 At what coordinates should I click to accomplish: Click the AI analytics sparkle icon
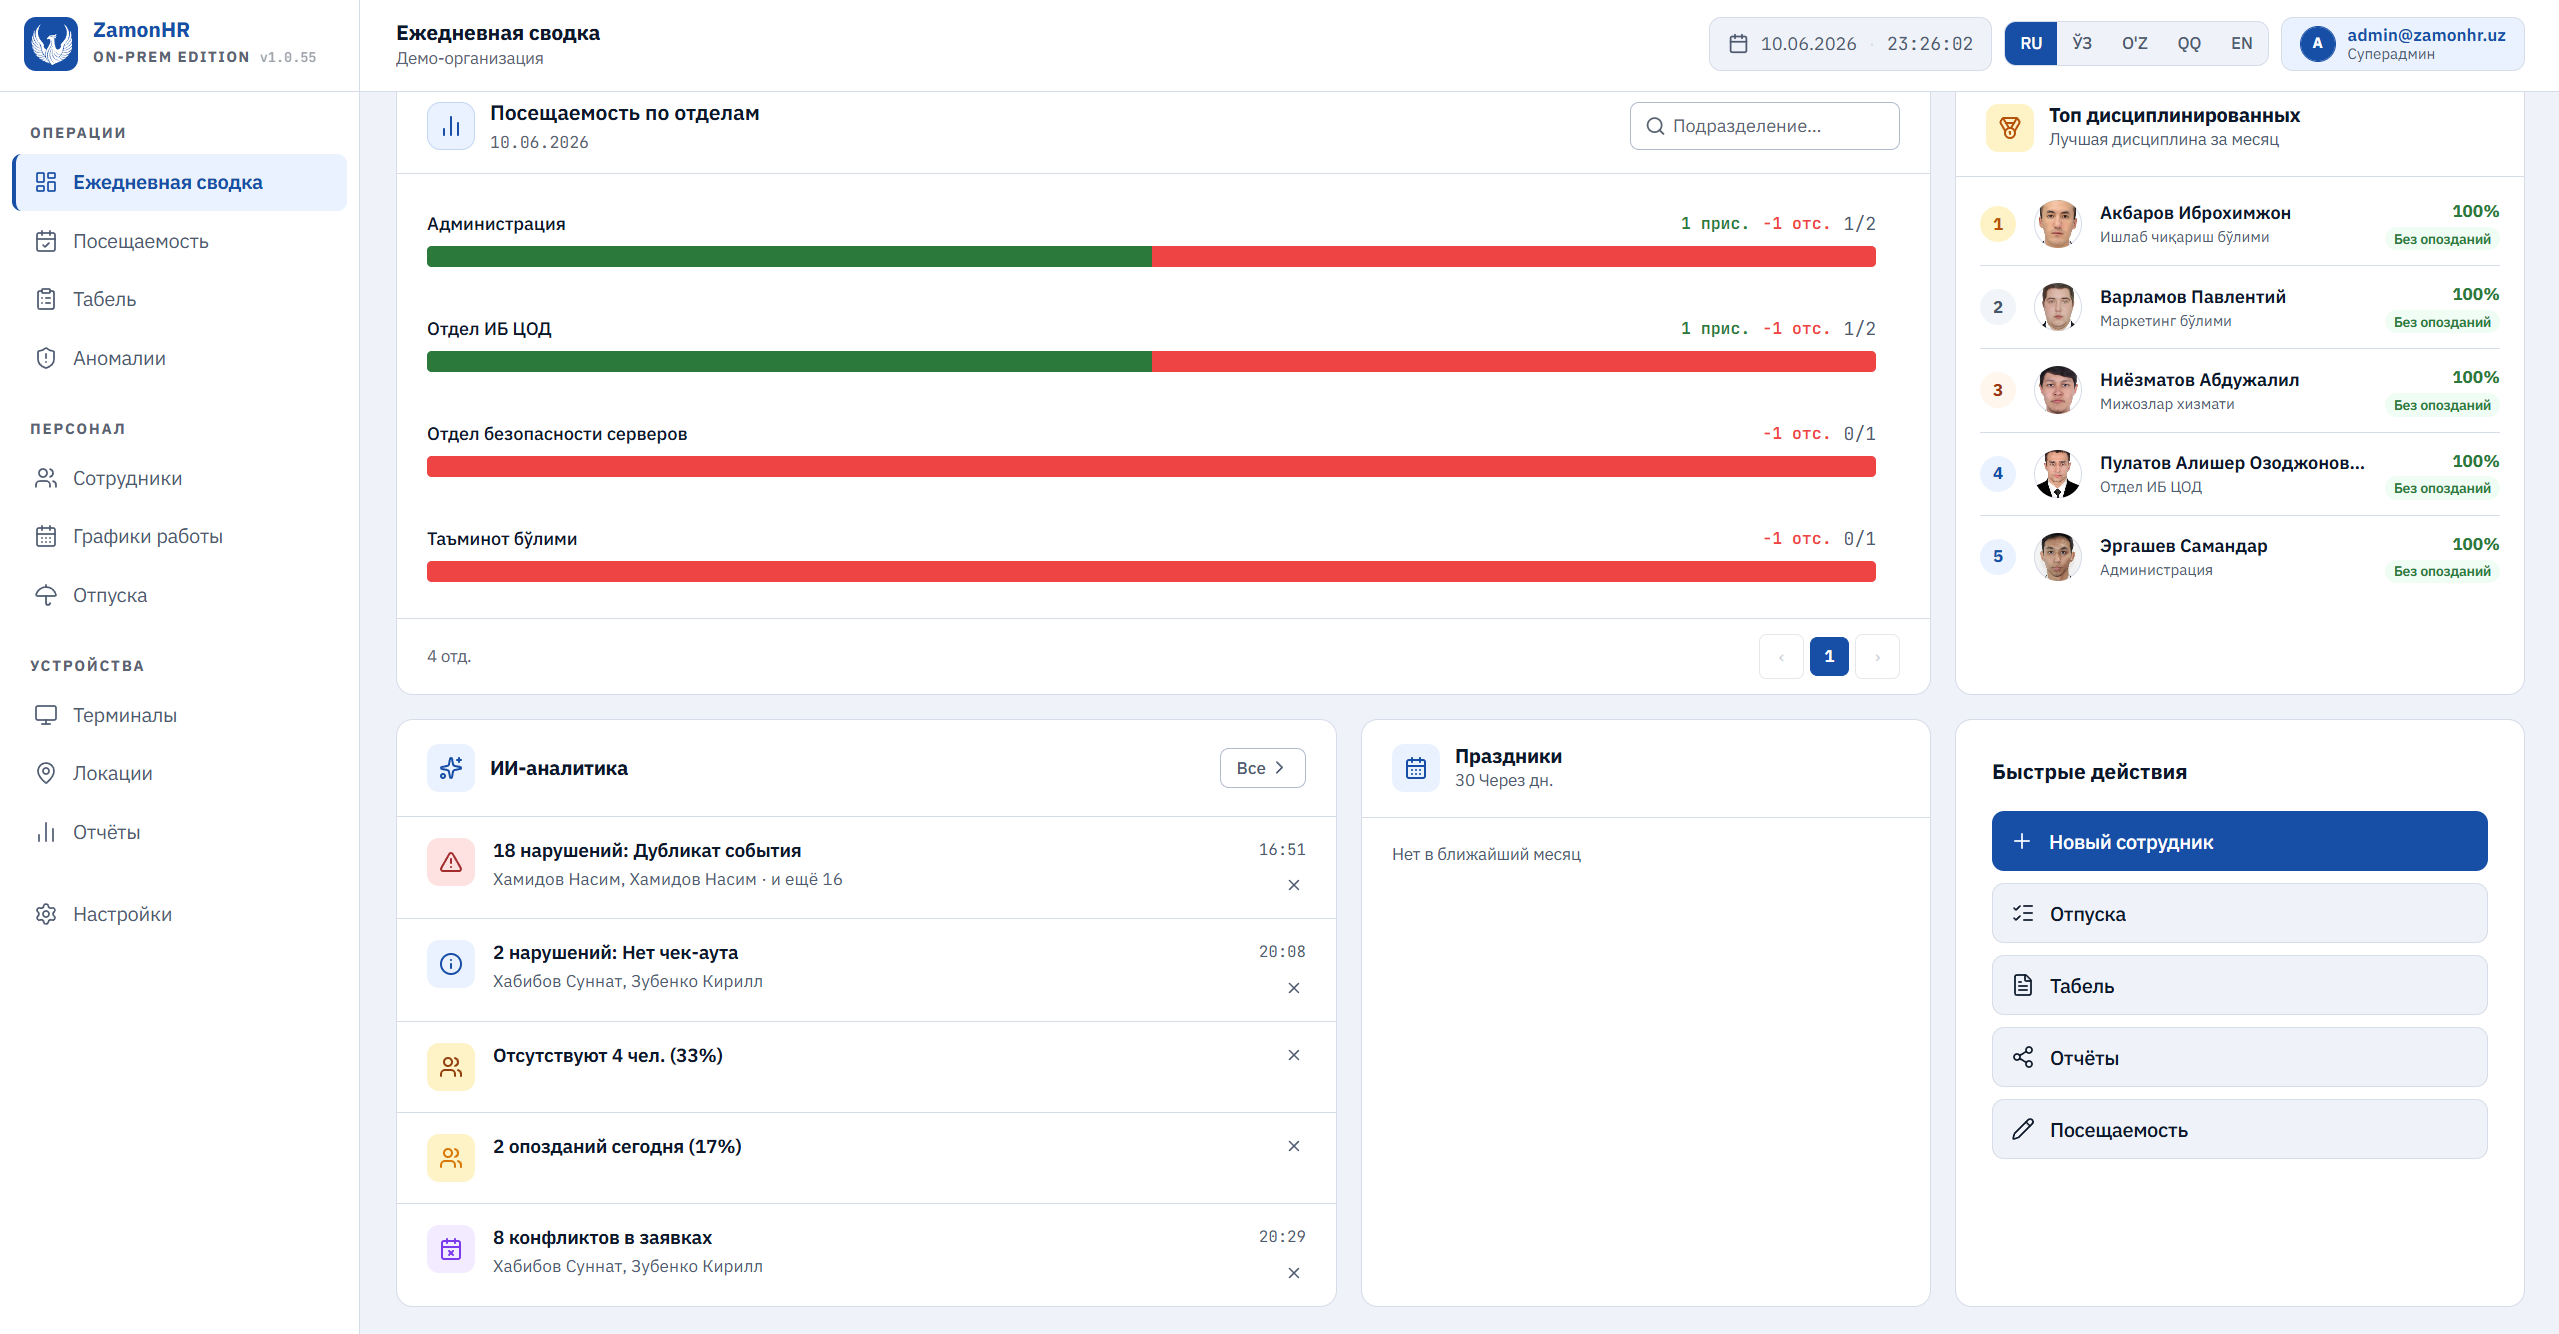[451, 768]
